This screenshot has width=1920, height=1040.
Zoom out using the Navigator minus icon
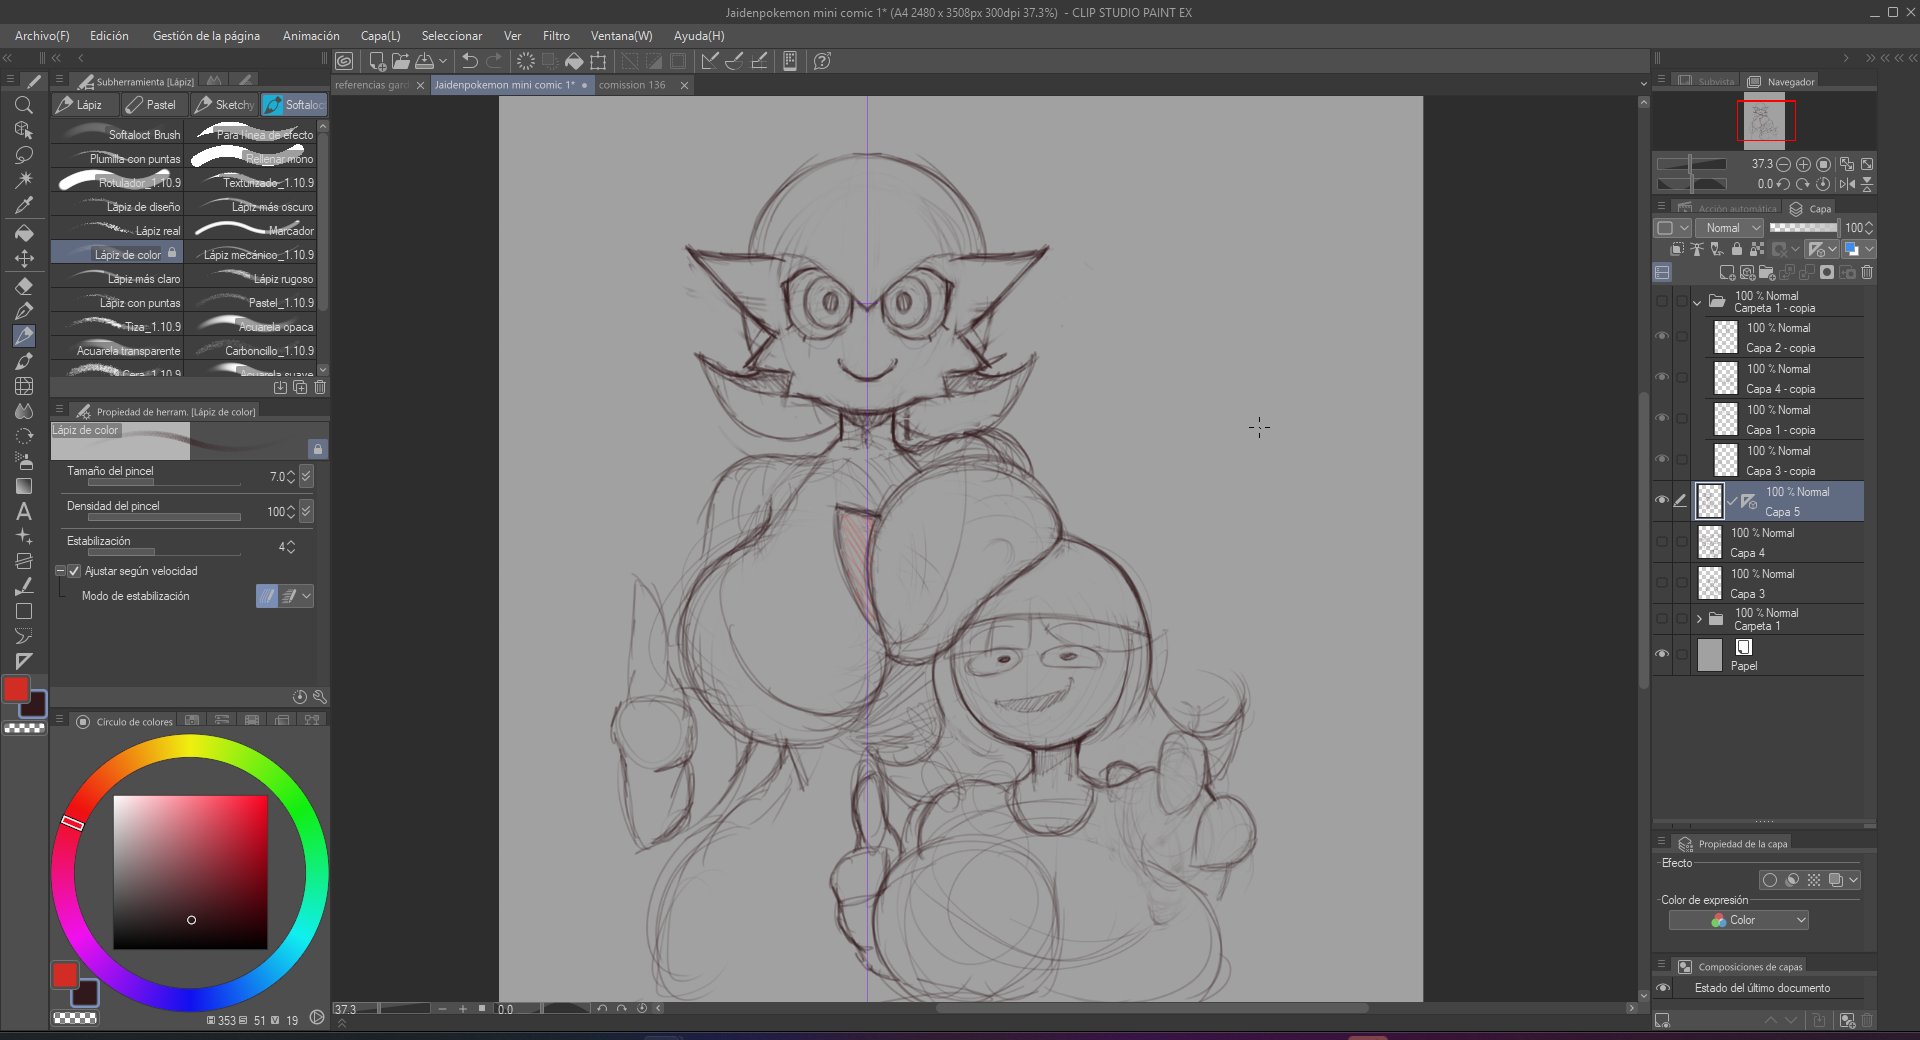[x=1783, y=164]
